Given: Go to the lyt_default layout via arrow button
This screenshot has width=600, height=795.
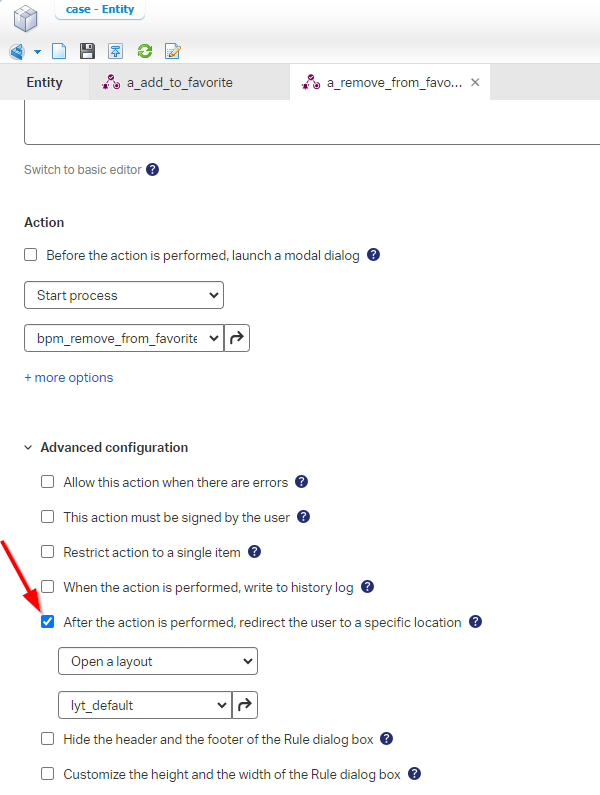Looking at the screenshot, I should pyautogui.click(x=245, y=705).
